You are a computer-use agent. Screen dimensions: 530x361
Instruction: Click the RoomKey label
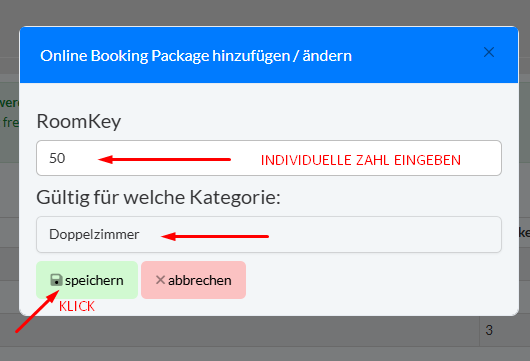pyautogui.click(x=79, y=121)
